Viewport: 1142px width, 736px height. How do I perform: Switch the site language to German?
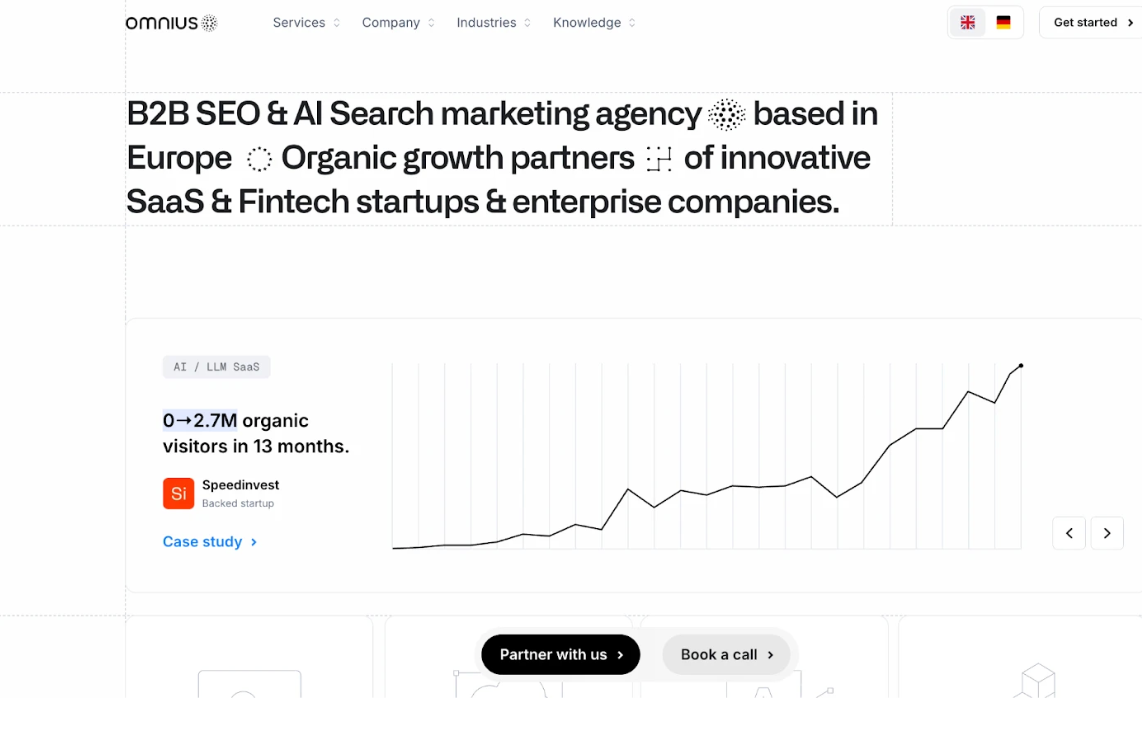pos(1004,21)
